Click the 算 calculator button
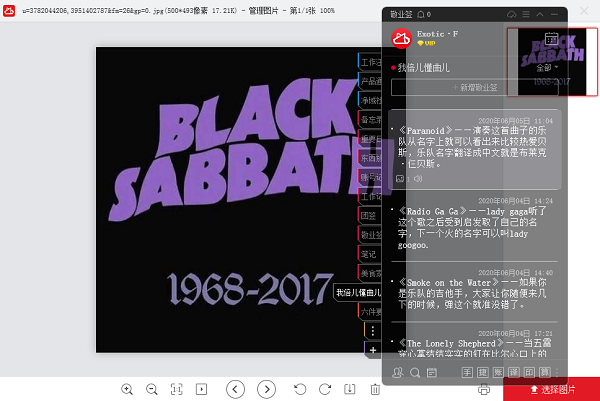This screenshot has height=401, width=600. click(x=545, y=372)
